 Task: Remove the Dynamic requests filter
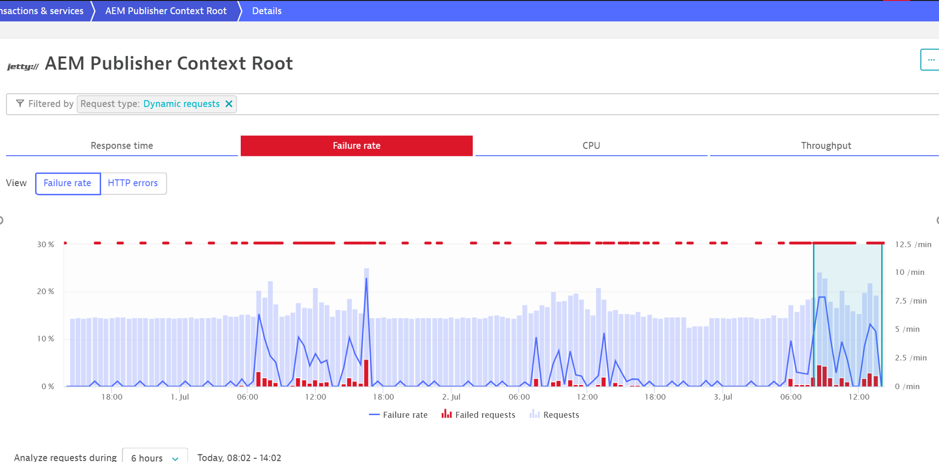coord(229,104)
